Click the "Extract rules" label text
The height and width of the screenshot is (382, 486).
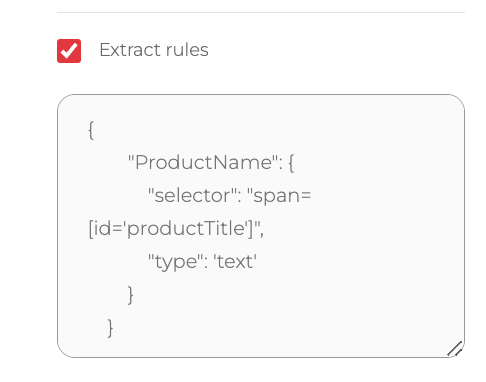pyautogui.click(x=154, y=50)
